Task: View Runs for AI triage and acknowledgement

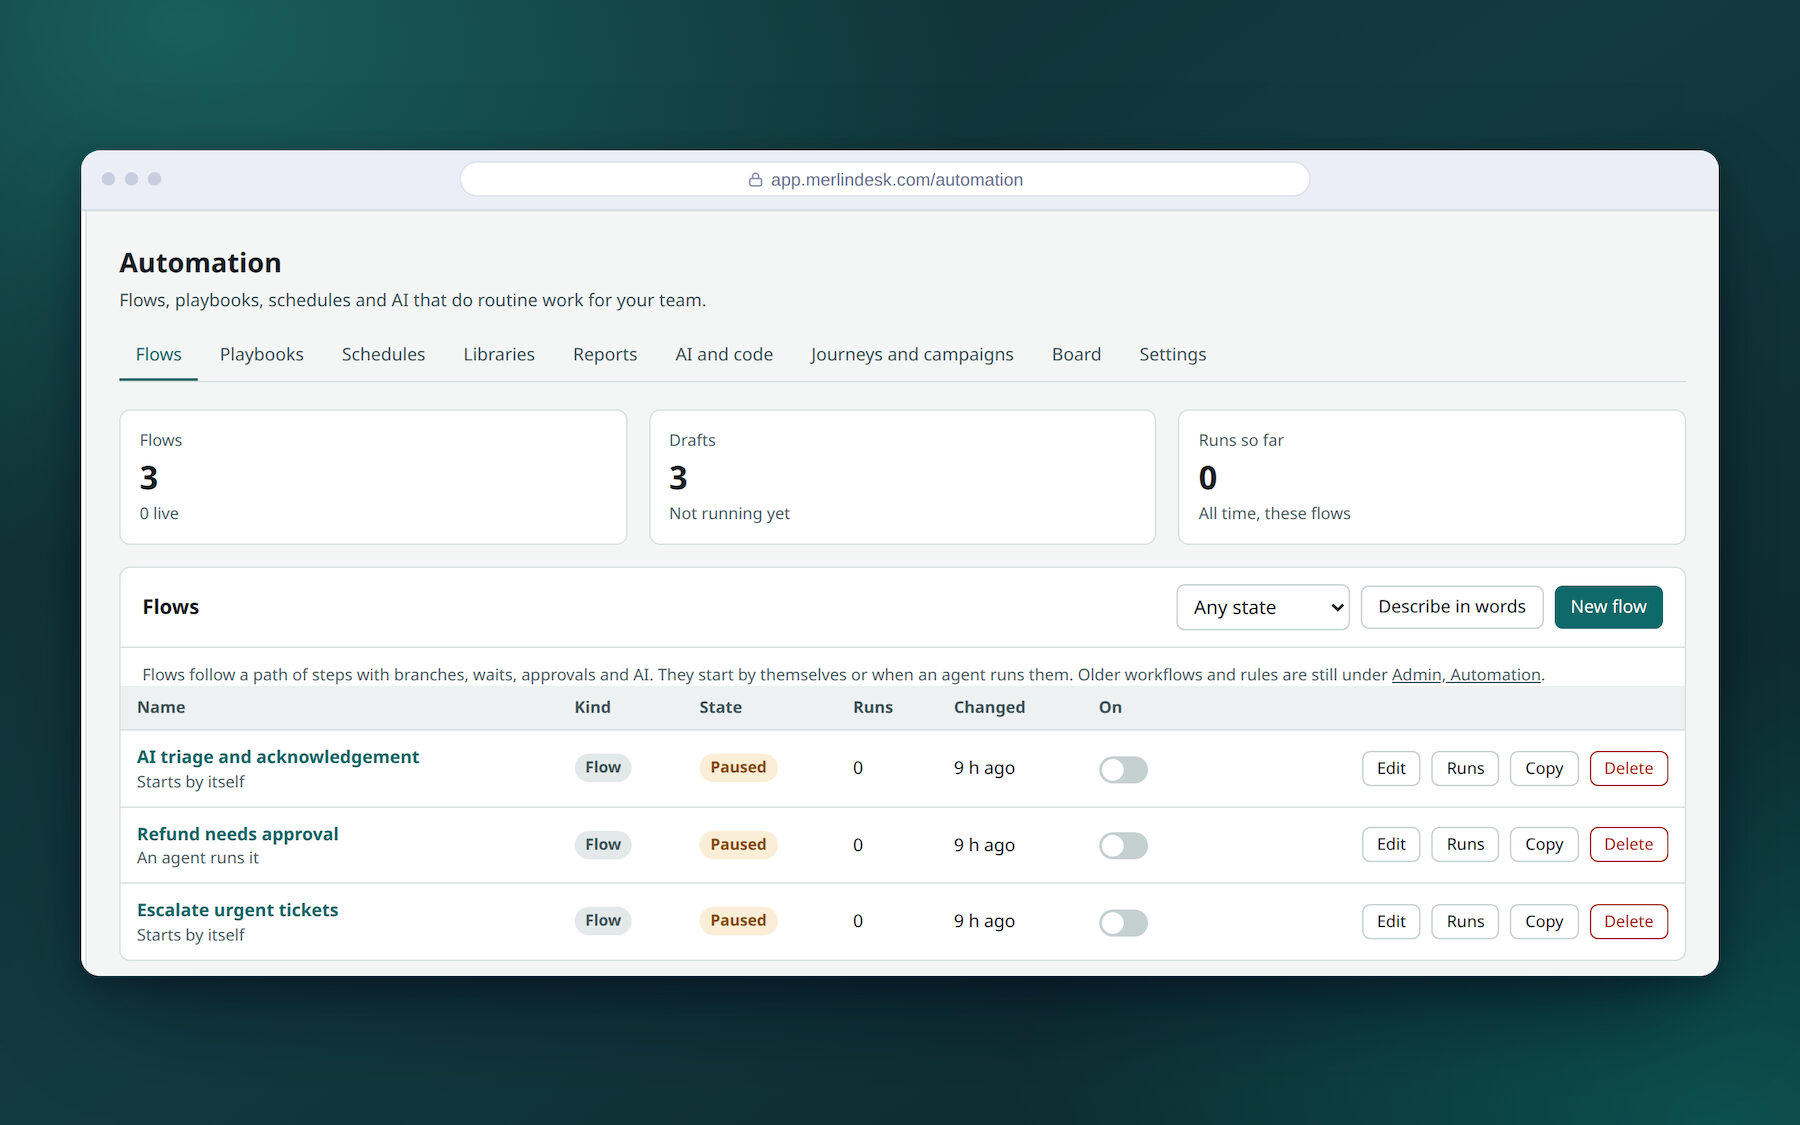Action: 1465,768
